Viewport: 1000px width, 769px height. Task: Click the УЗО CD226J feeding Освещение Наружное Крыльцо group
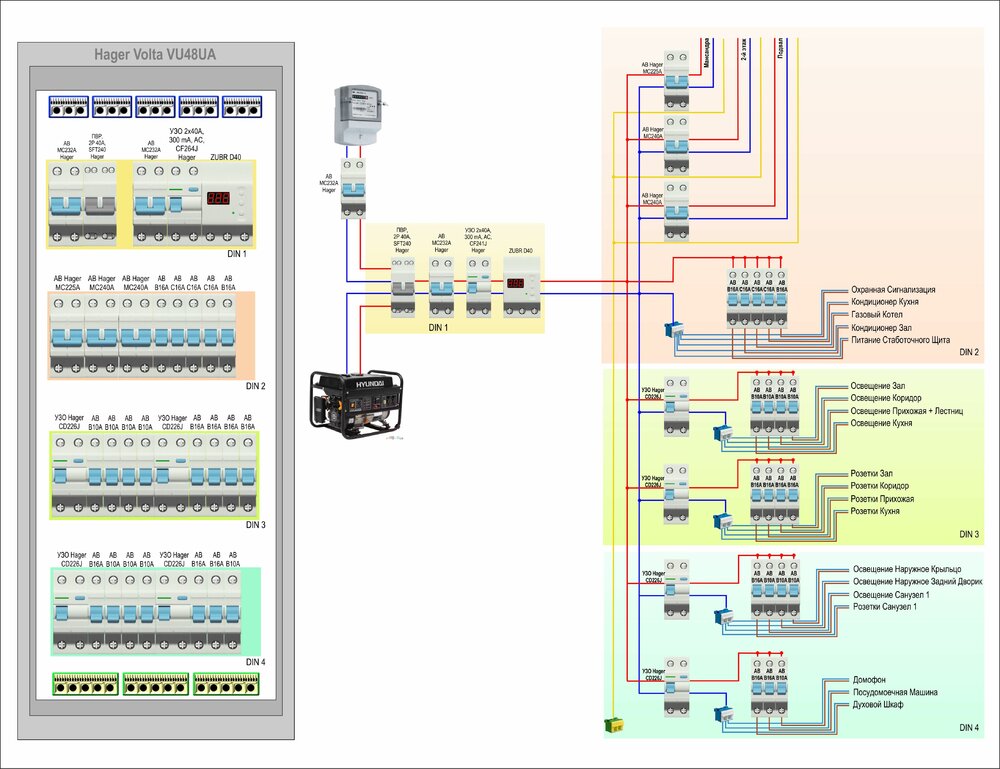[x=676, y=589]
